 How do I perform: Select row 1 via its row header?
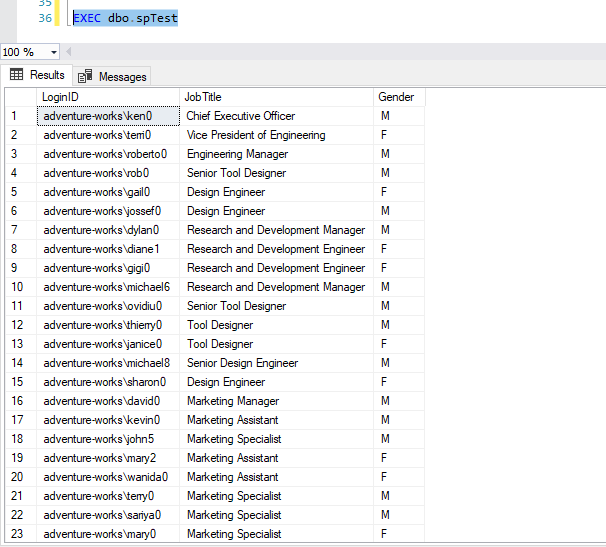(x=20, y=116)
